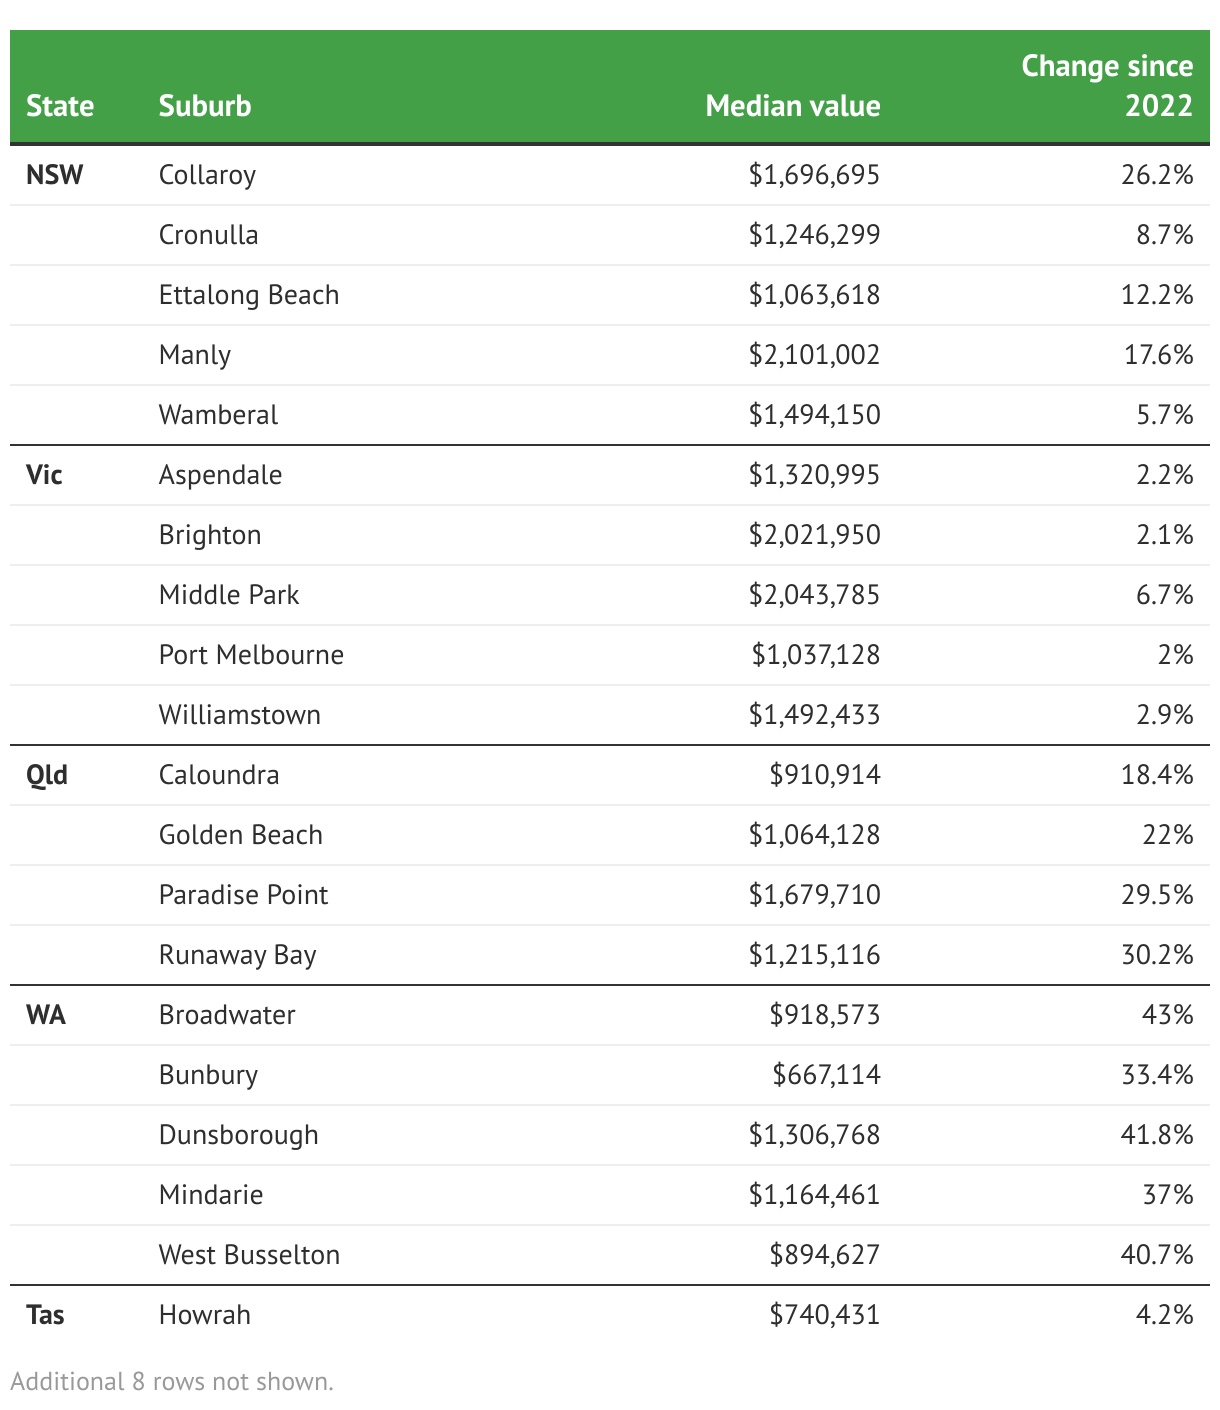Screen dimensions: 1220x1410
Task: Click the Collaroy suburb cell
Action: point(207,175)
